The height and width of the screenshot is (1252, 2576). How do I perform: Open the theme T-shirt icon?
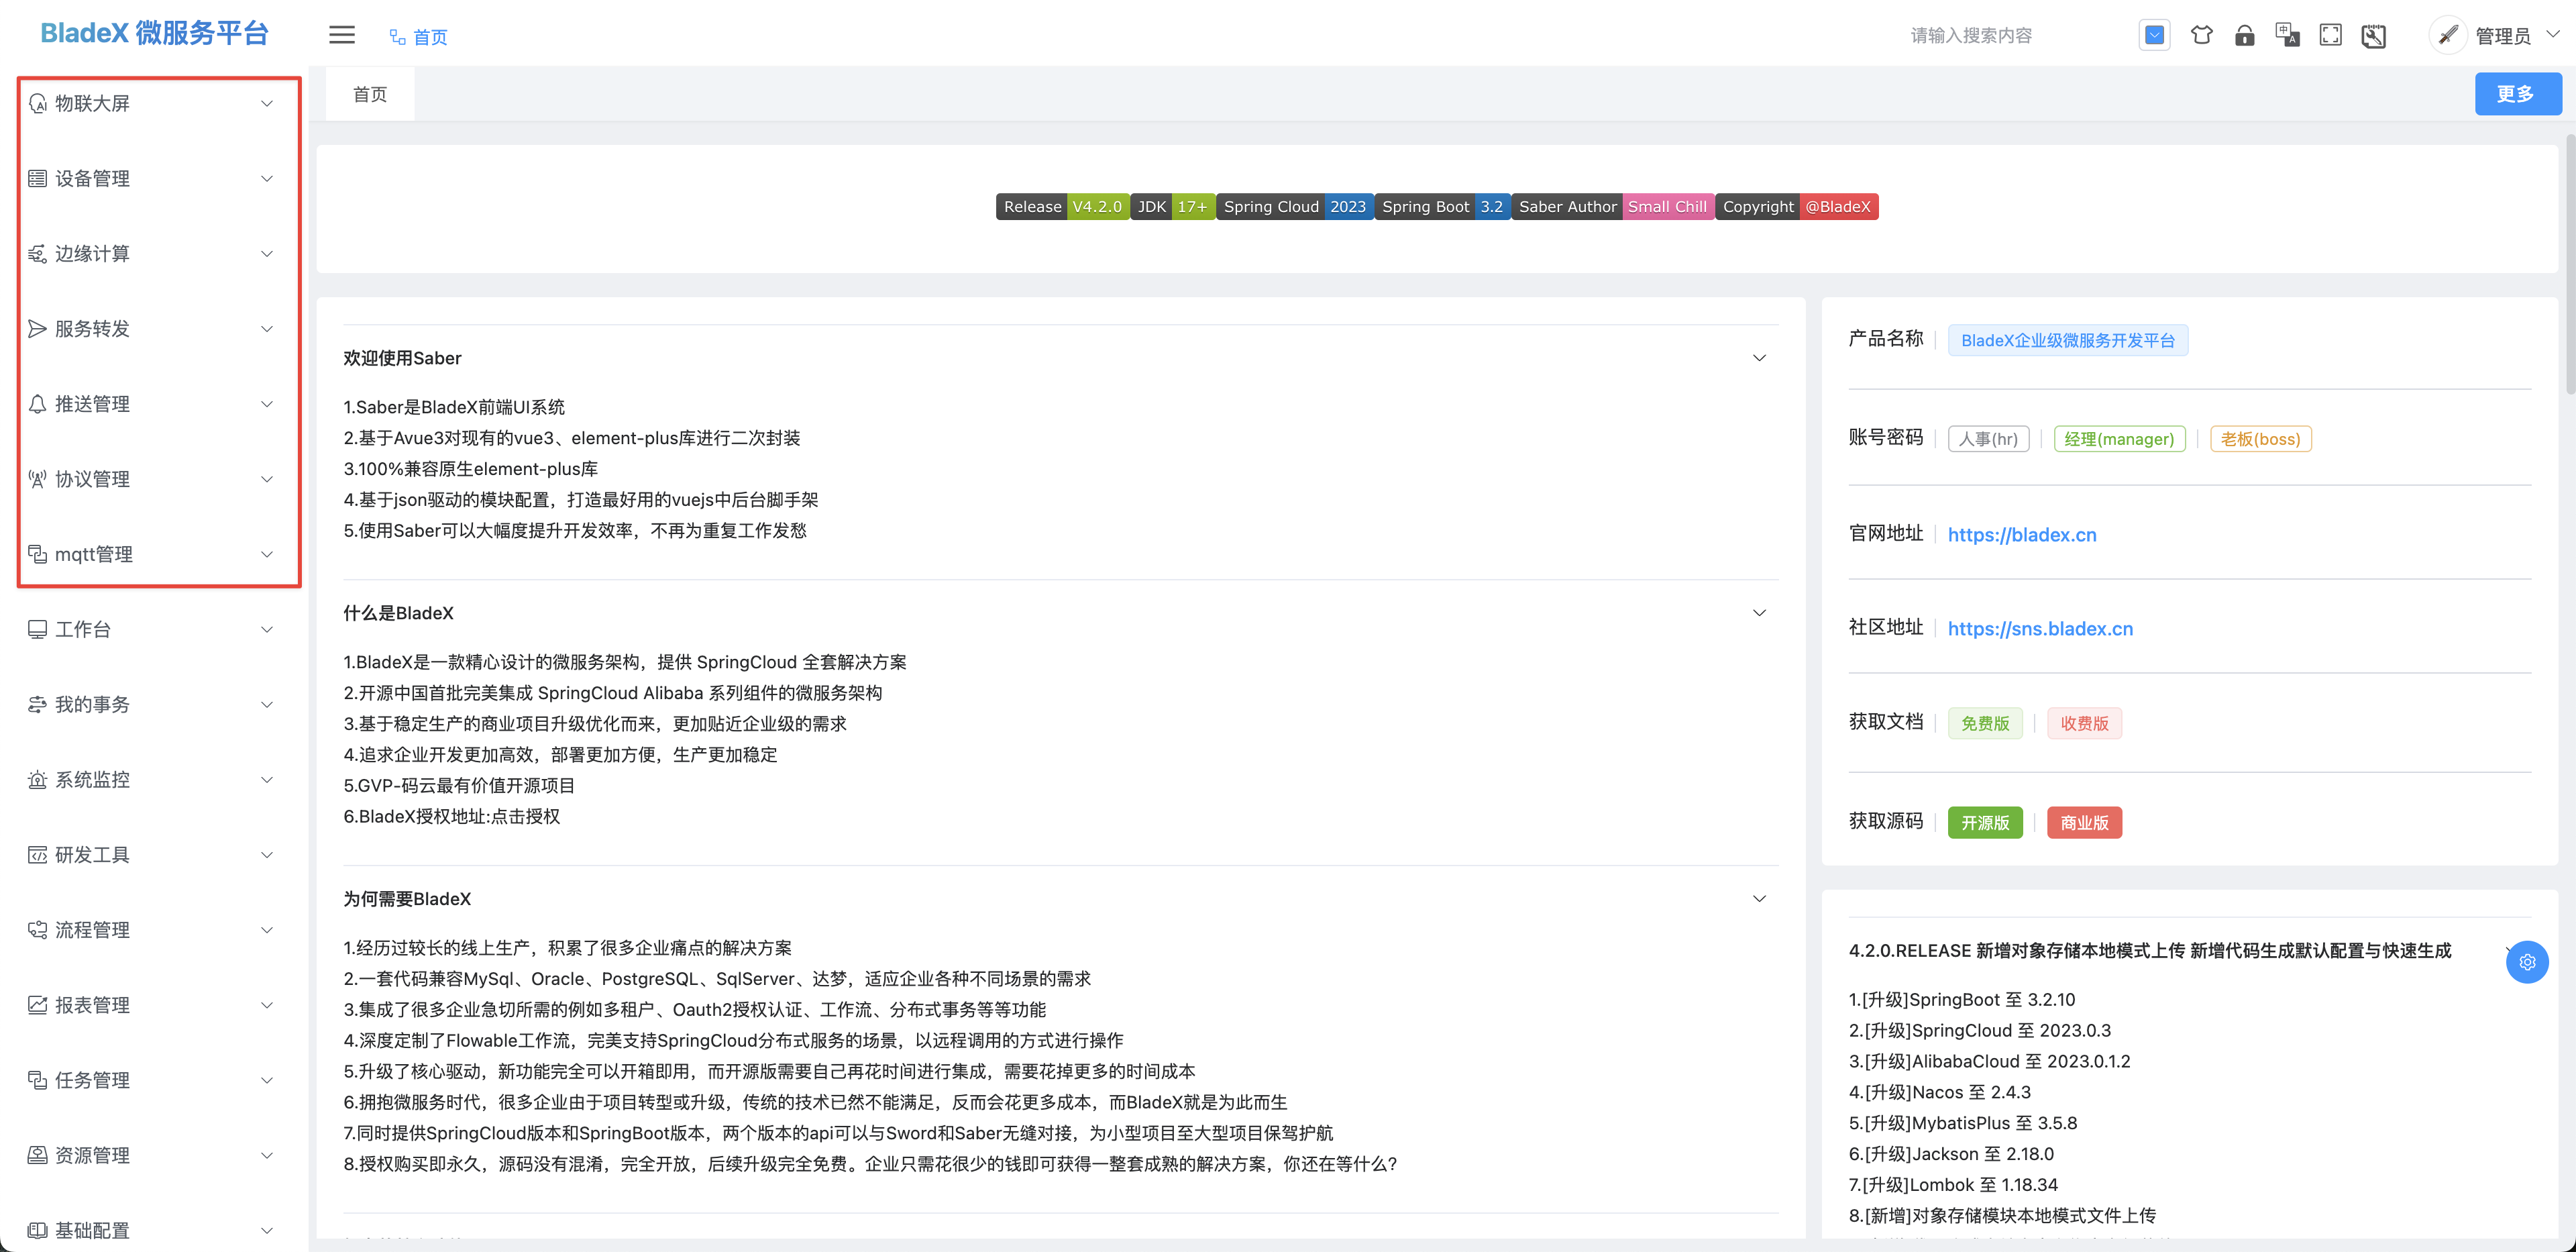pos(2201,35)
